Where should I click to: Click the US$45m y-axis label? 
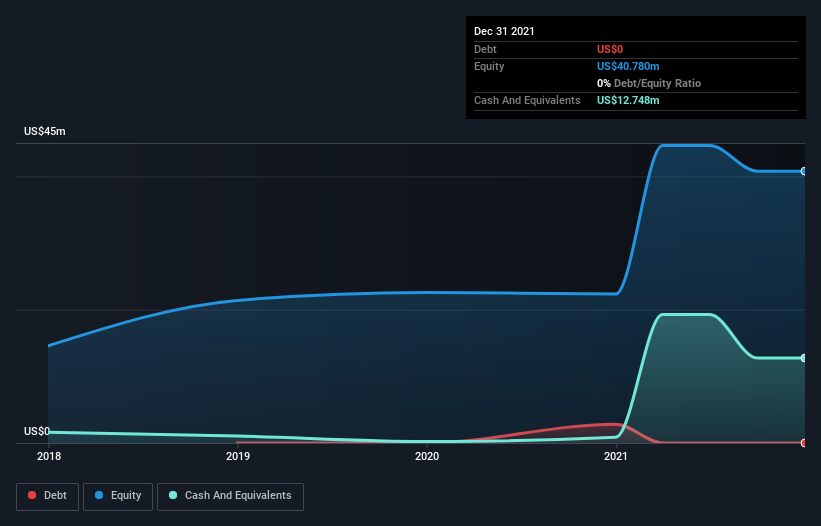45,131
